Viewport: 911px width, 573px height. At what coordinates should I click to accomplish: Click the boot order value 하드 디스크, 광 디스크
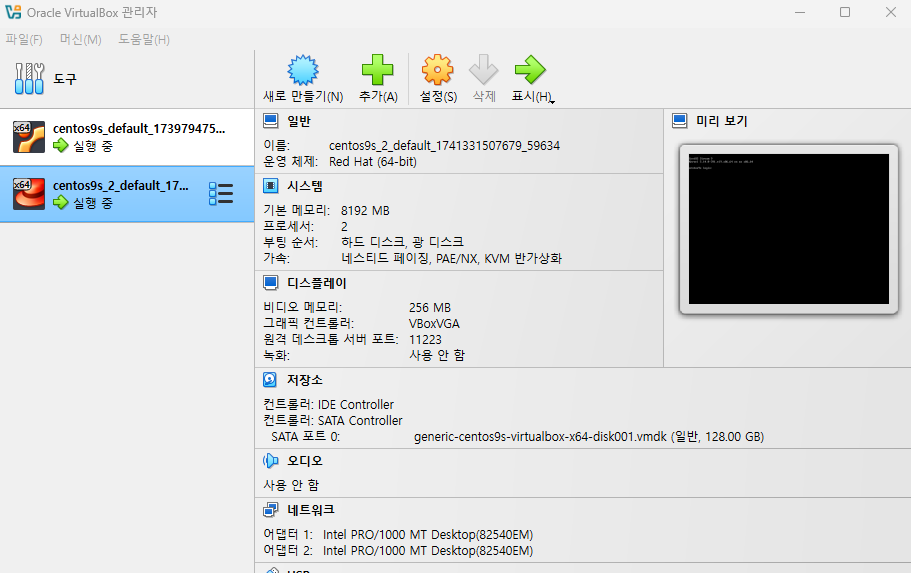[403, 242]
